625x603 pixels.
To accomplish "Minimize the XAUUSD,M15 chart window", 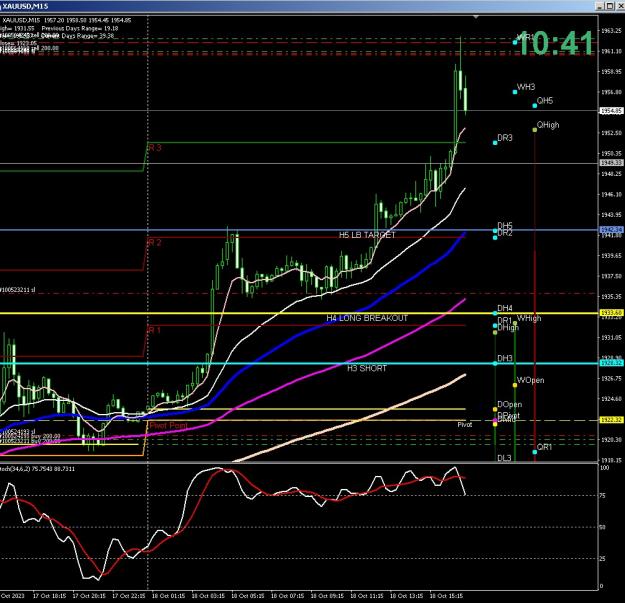I will [600, 6].
